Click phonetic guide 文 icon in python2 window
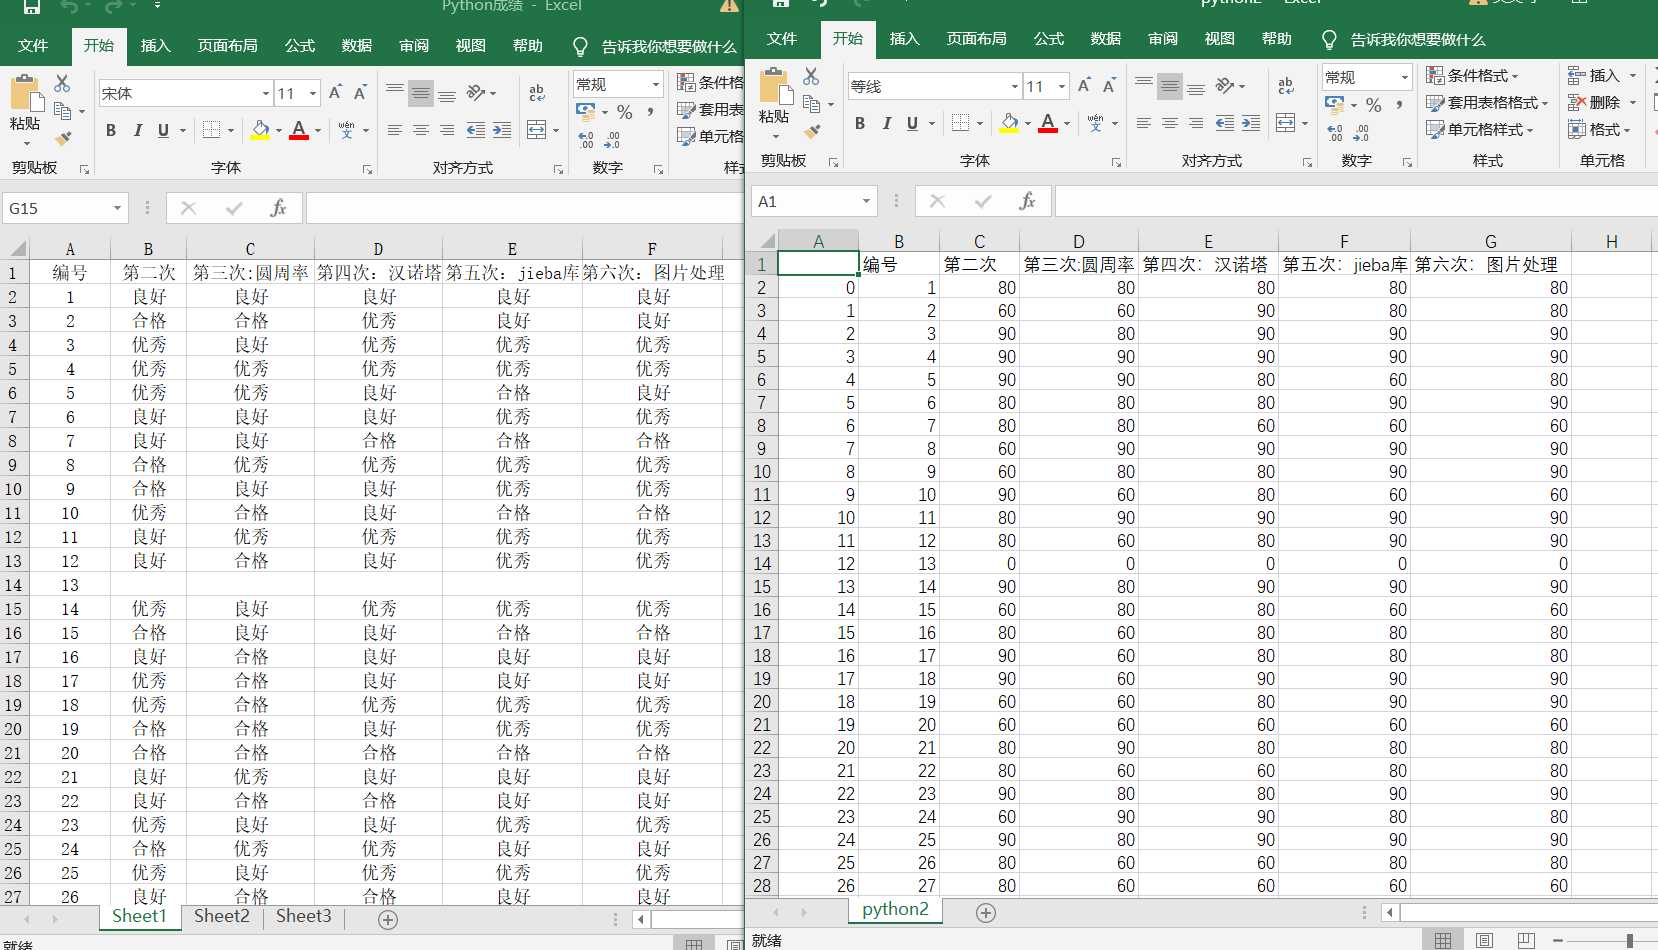Viewport: 1658px width, 950px height. tap(1095, 123)
